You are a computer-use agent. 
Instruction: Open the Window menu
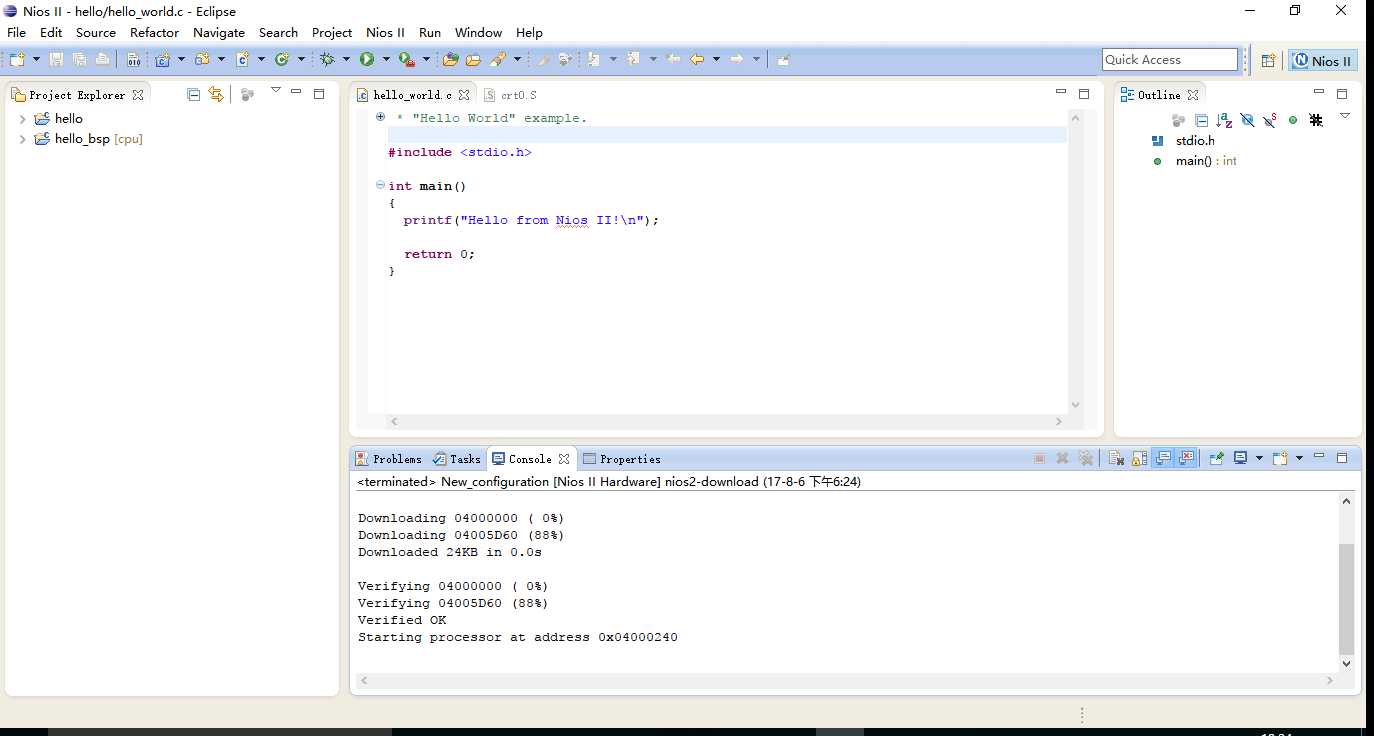click(478, 32)
